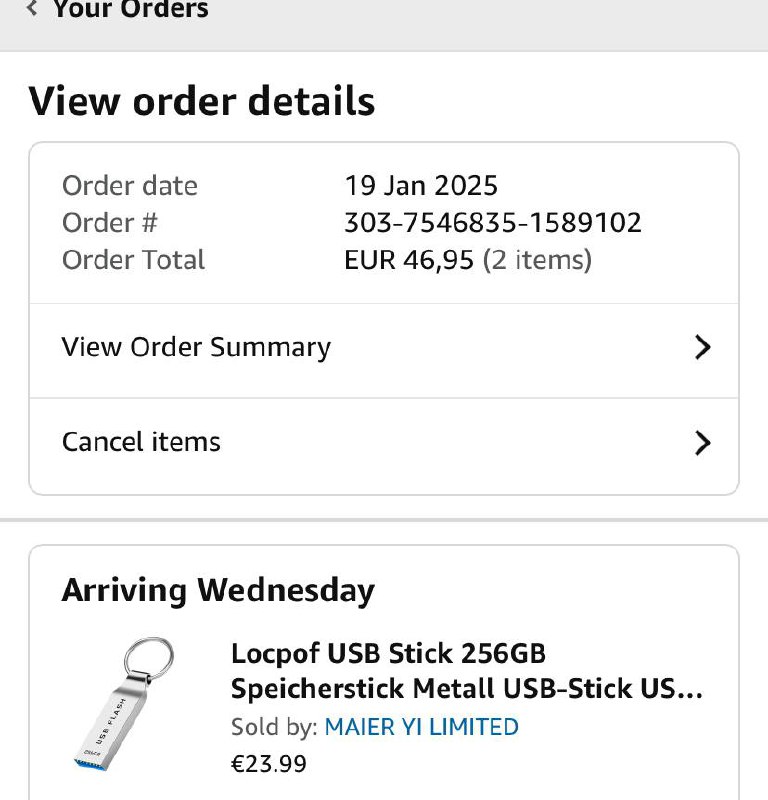768x800 pixels.
Task: Click the date 19 Jan 2025
Action: point(421,186)
